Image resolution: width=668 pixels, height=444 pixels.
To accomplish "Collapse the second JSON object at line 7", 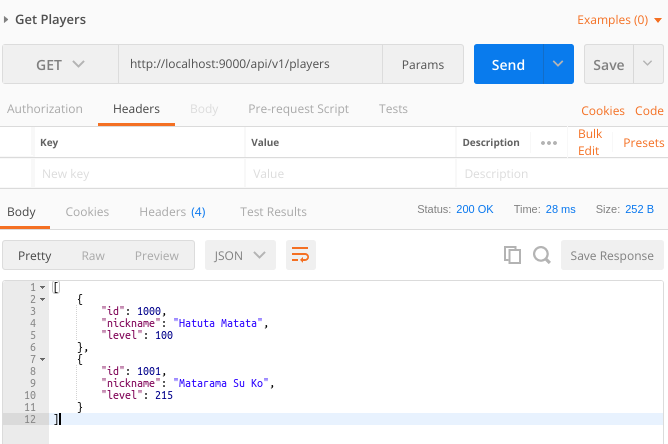I will click(41, 359).
